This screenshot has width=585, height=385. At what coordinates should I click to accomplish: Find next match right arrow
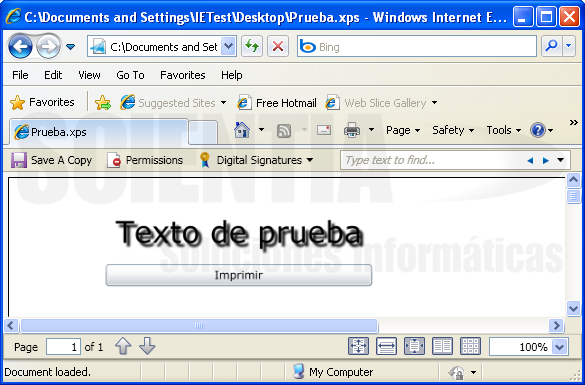pos(545,161)
